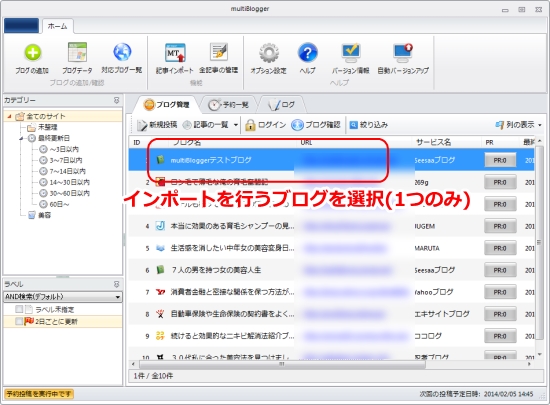This screenshot has width=550, height=405.
Task: Click the Yahoo icon in row 7
Action: 160,292
